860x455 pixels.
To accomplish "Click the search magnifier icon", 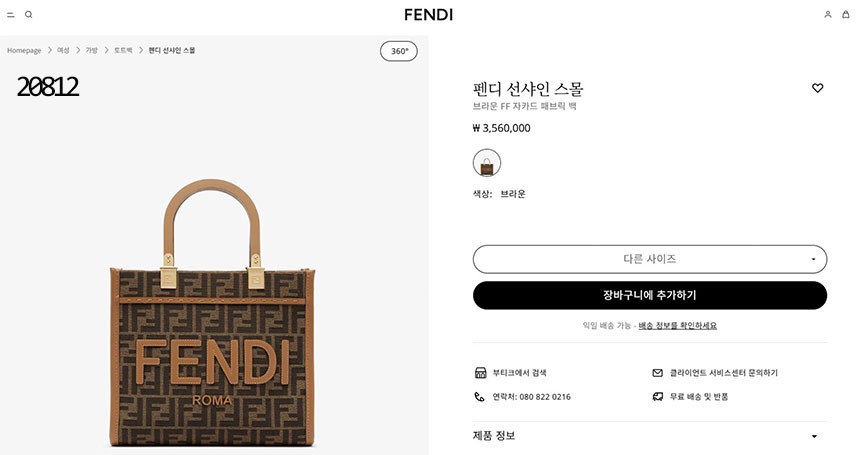I will 29,15.
